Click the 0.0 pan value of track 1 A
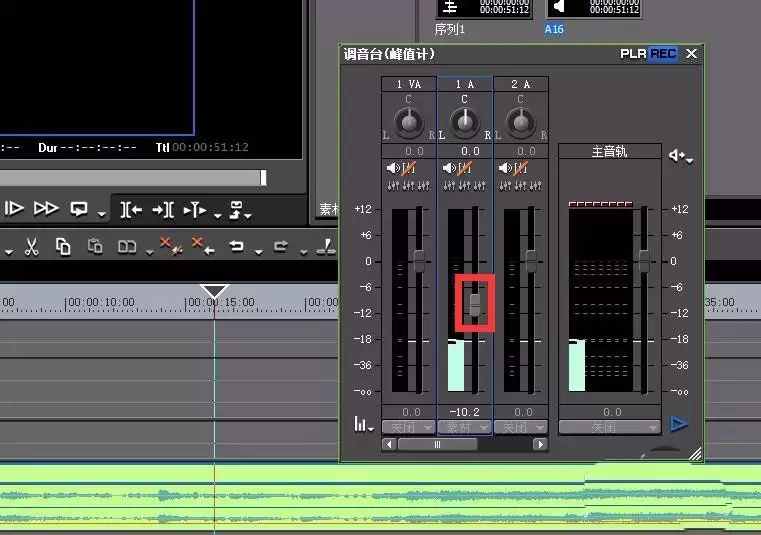The image size is (761, 535). click(470, 151)
